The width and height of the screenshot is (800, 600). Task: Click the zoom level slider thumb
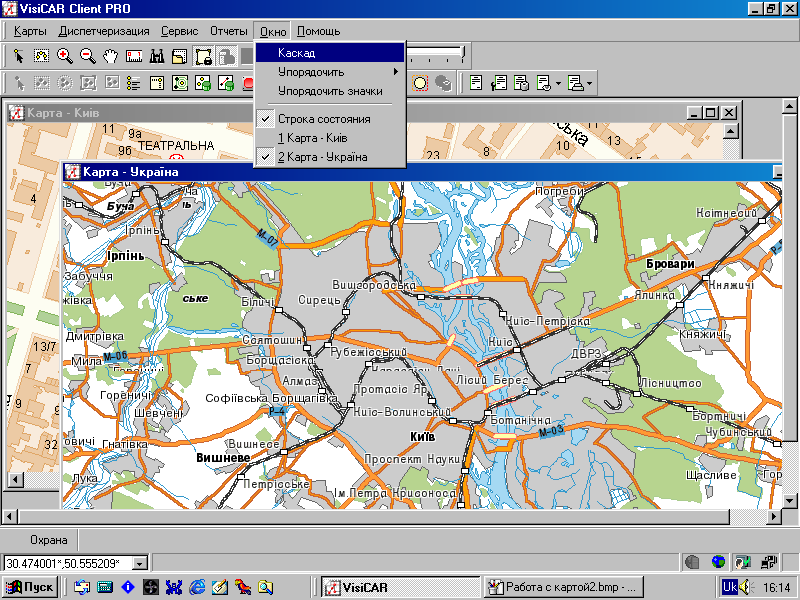click(463, 54)
